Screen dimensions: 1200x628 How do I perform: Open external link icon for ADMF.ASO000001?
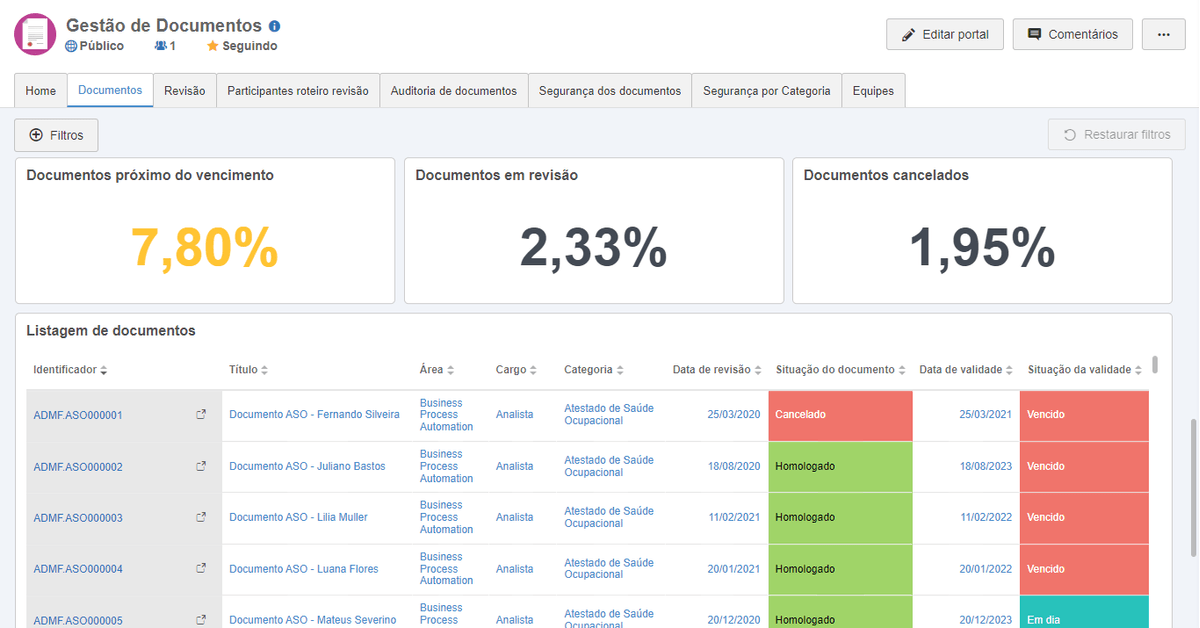[x=201, y=414]
